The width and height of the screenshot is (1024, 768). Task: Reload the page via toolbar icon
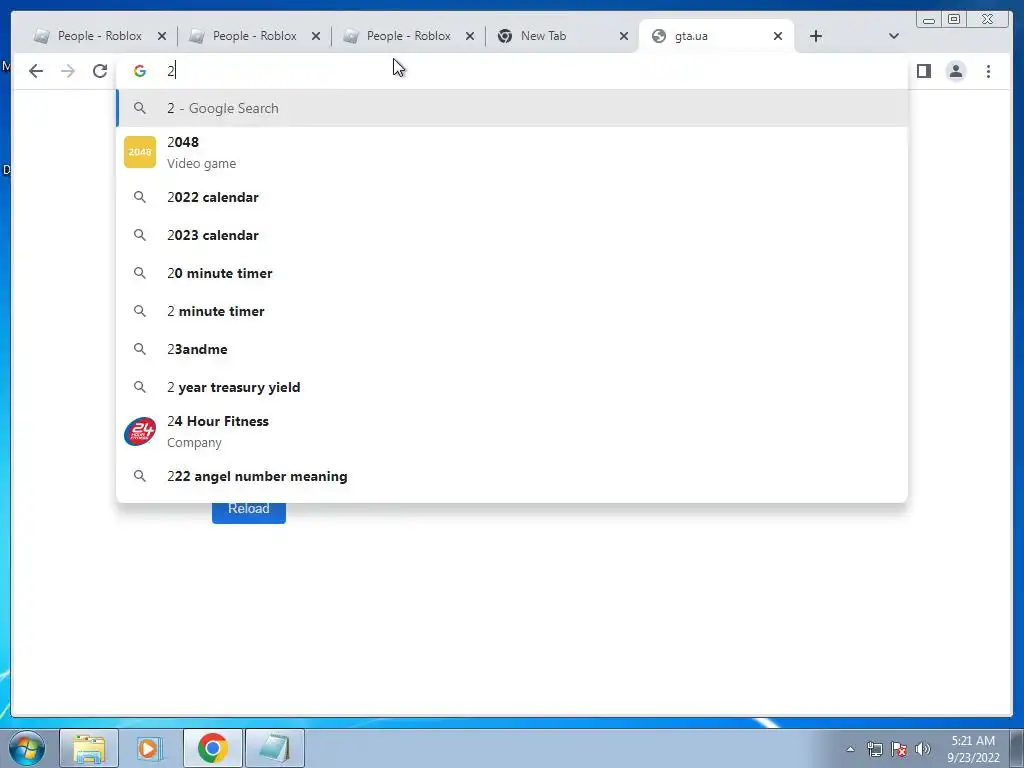(x=100, y=71)
